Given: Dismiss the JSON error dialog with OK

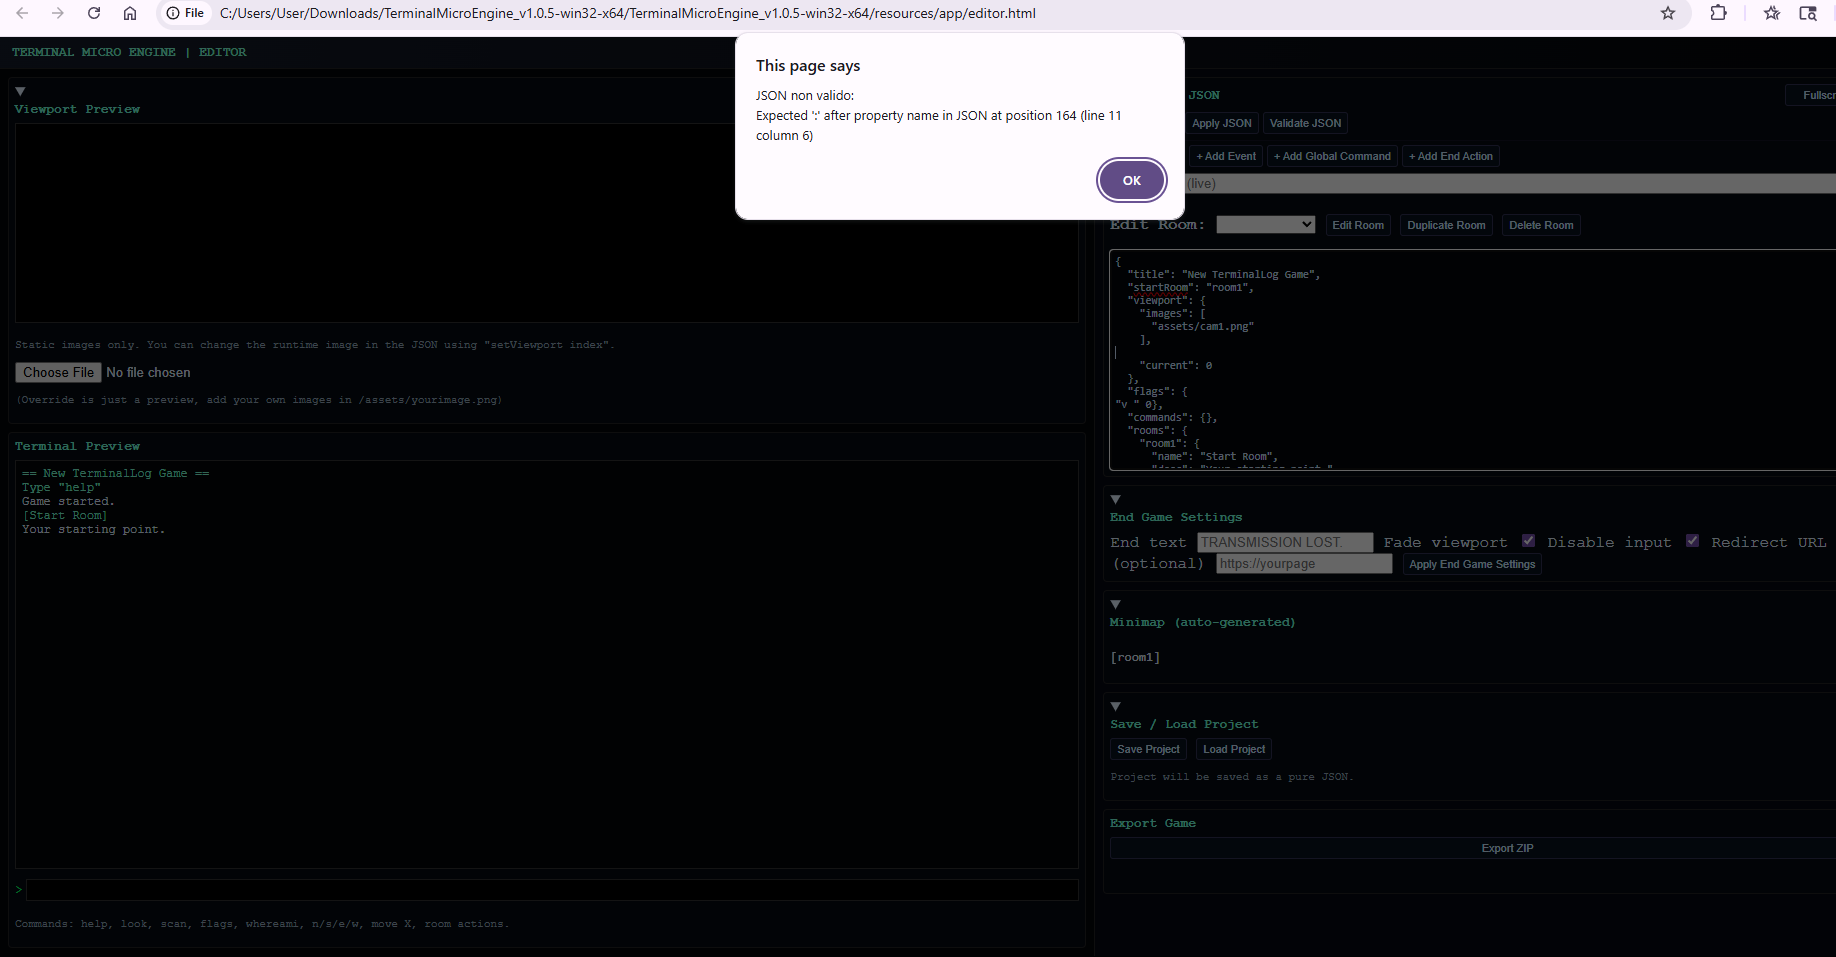Looking at the screenshot, I should point(1131,180).
